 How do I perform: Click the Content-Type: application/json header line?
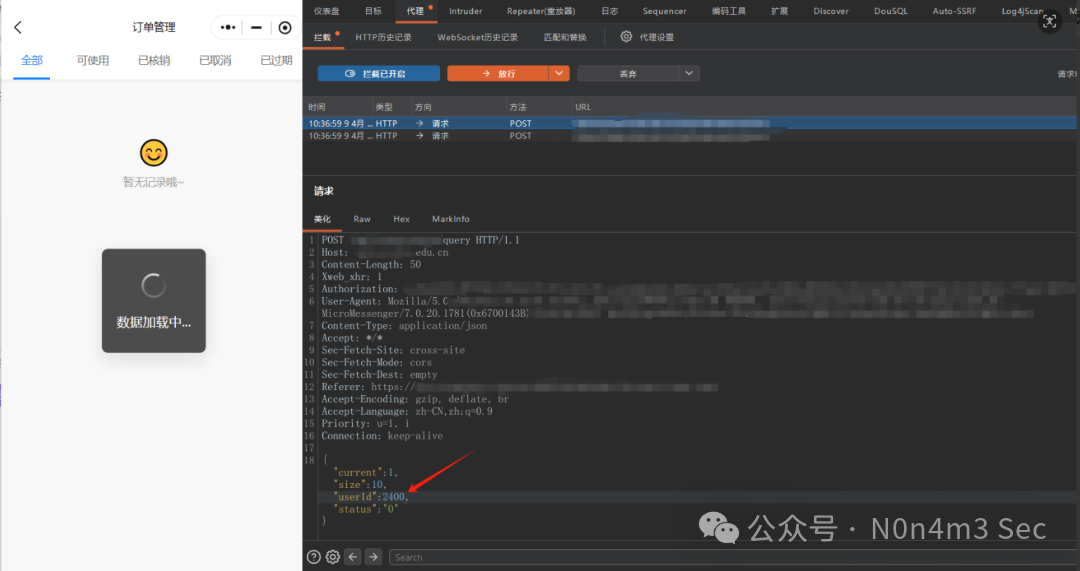[404, 326]
